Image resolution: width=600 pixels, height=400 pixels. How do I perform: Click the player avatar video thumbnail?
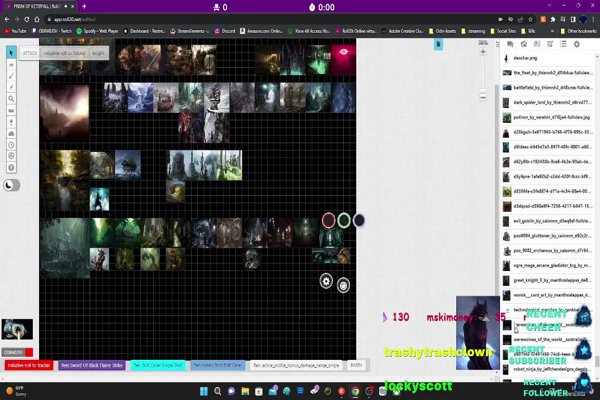[x=17, y=329]
